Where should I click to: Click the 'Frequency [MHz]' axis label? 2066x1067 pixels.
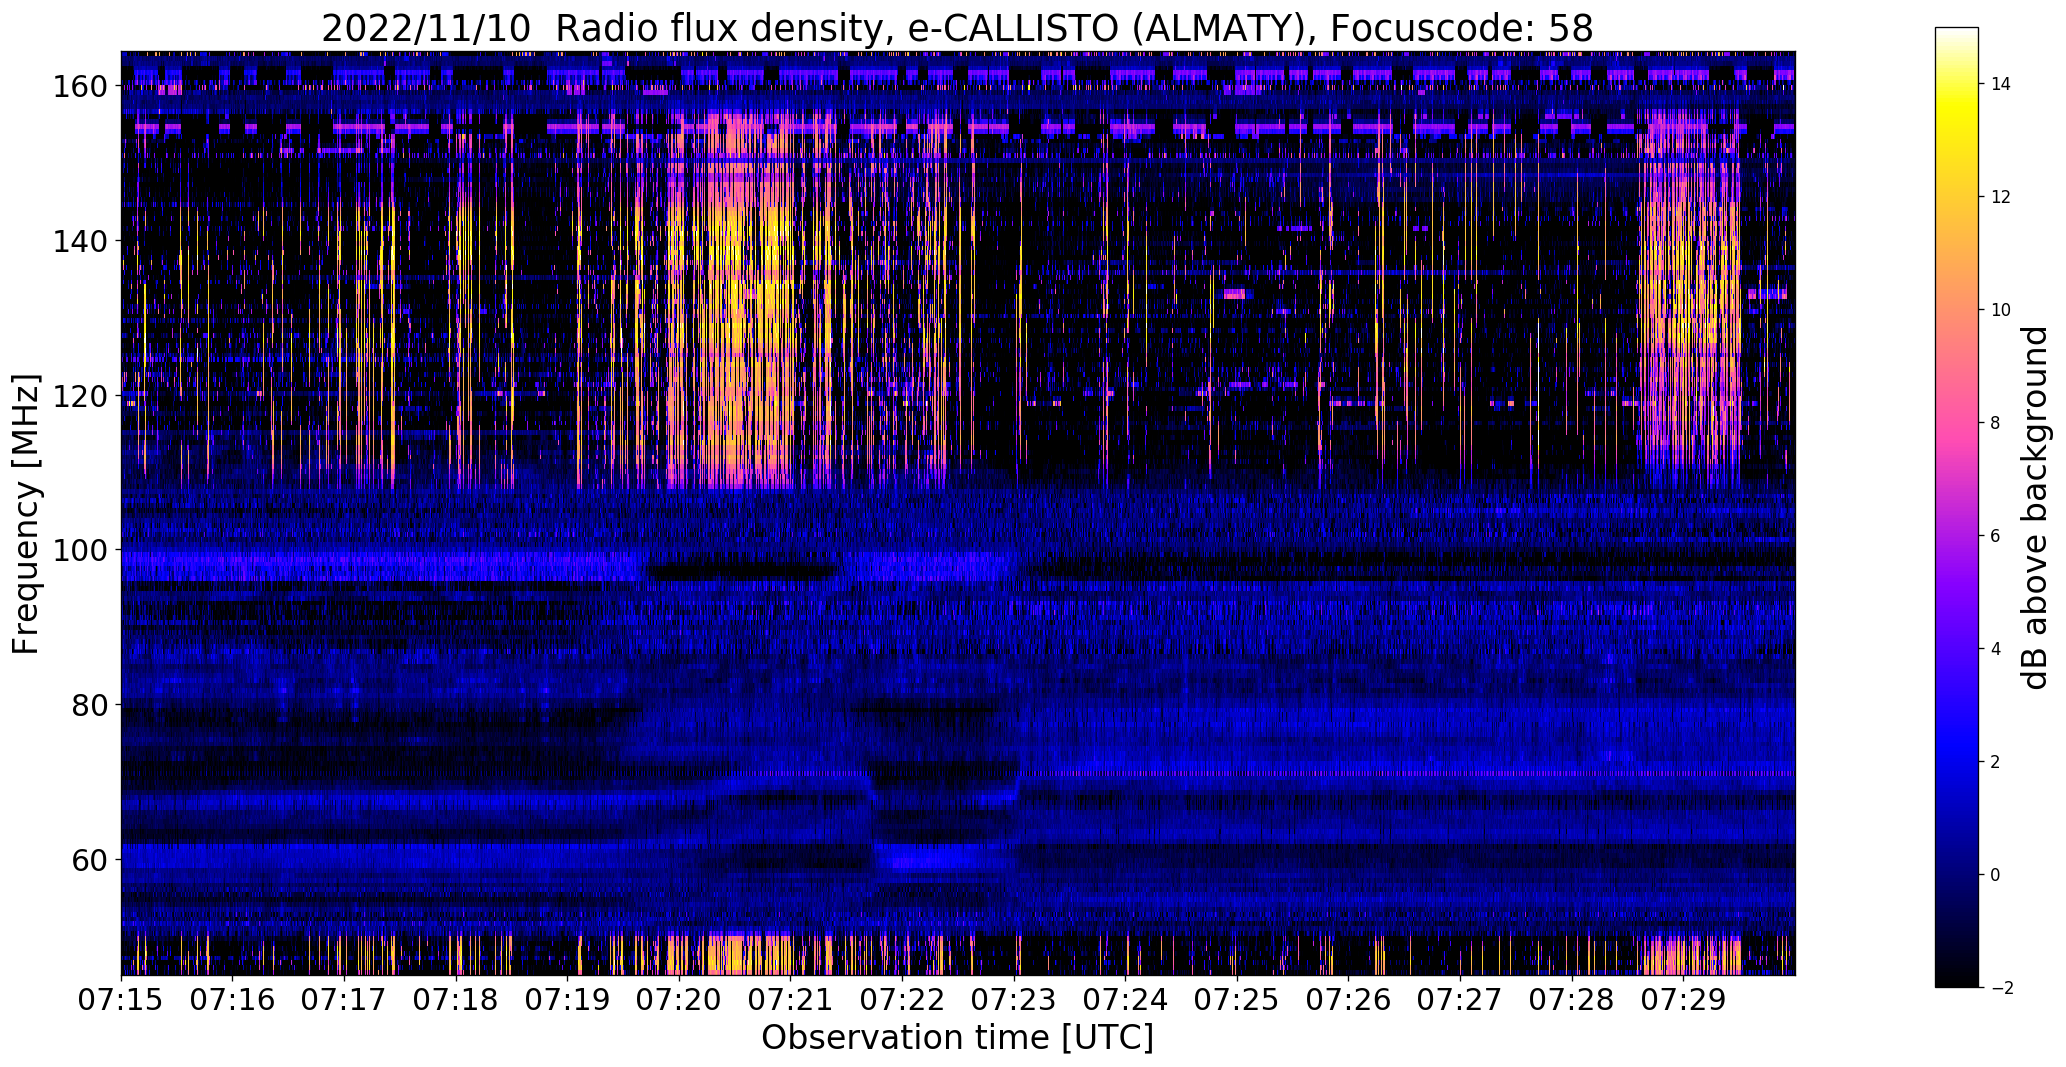click(26, 514)
